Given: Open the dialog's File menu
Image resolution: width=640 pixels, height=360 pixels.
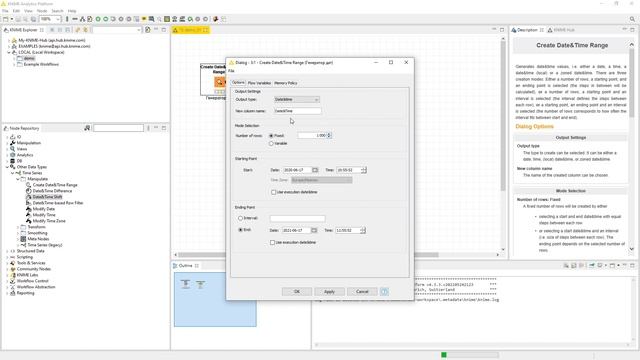Looking at the screenshot, I should pyautogui.click(x=231, y=71).
